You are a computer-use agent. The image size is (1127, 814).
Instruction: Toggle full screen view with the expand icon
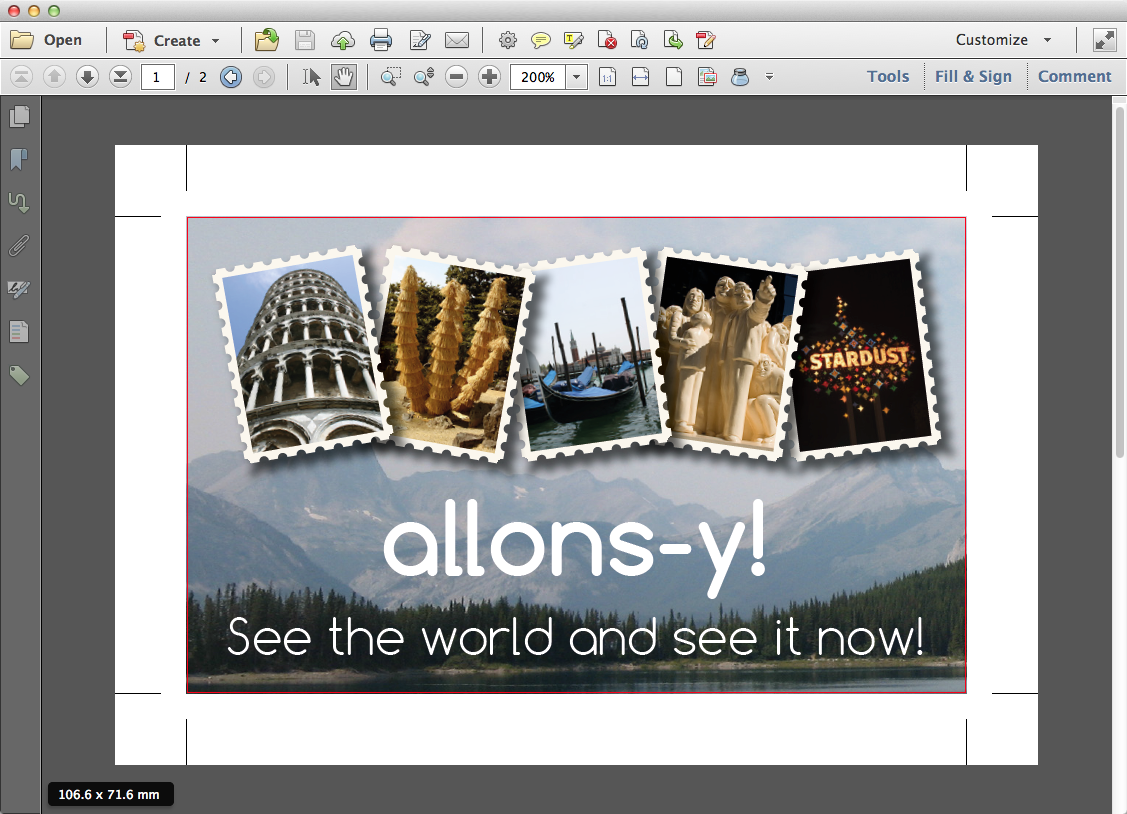[x=1105, y=40]
